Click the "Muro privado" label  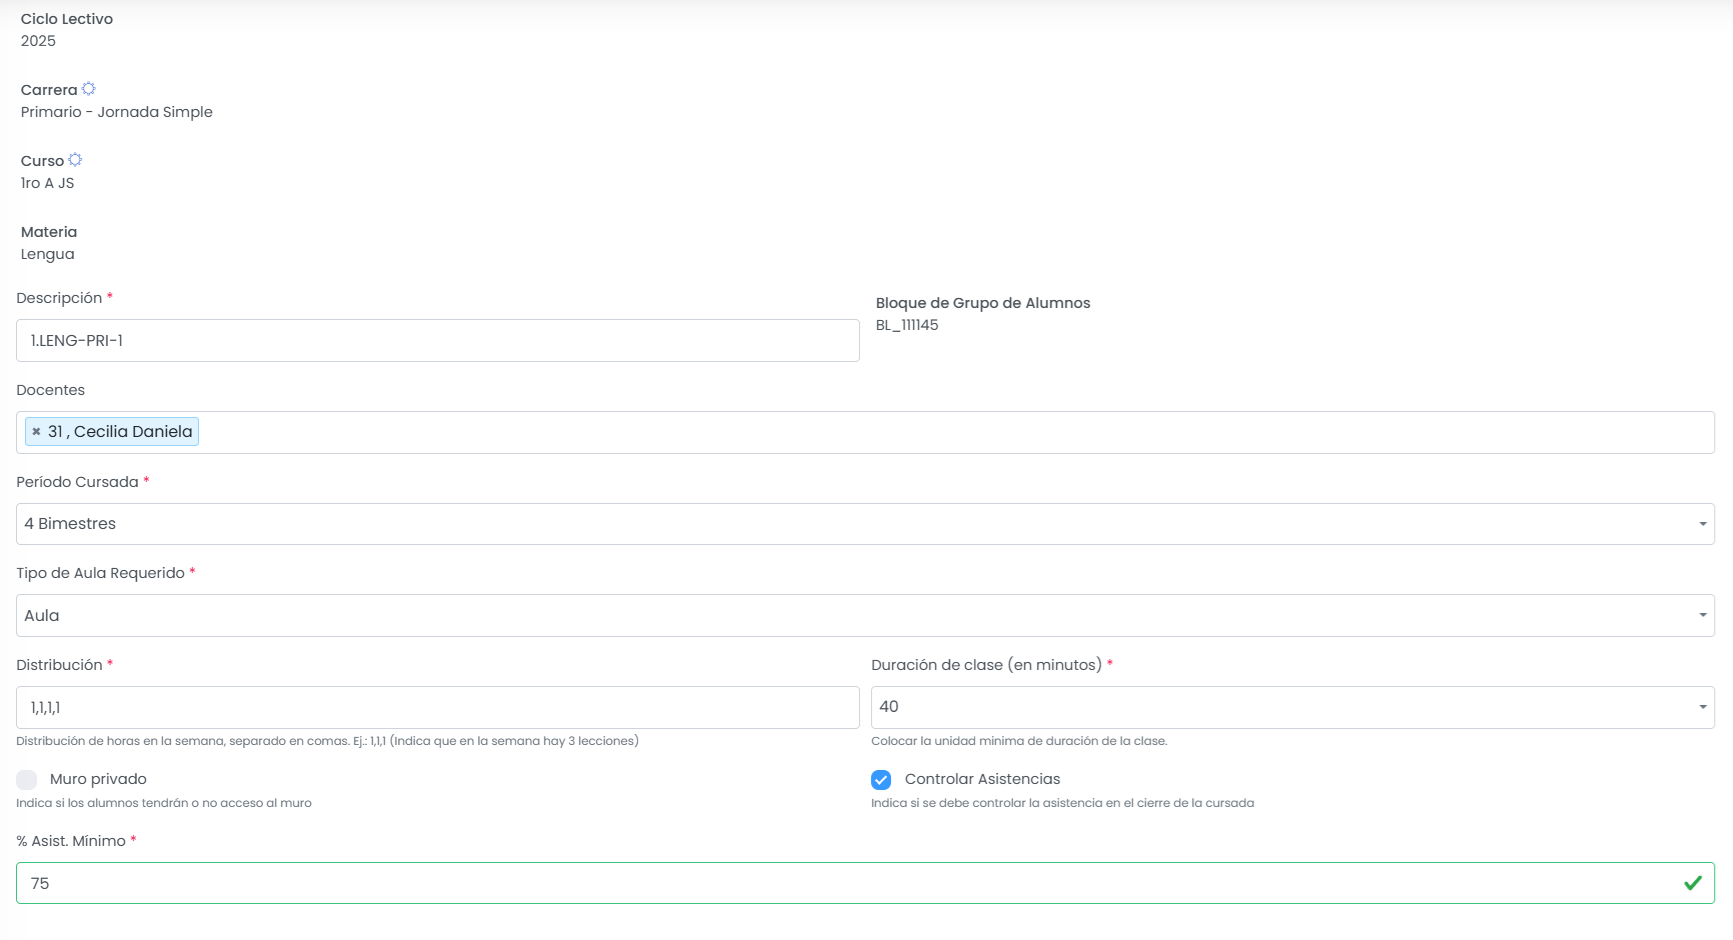pyautogui.click(x=98, y=779)
